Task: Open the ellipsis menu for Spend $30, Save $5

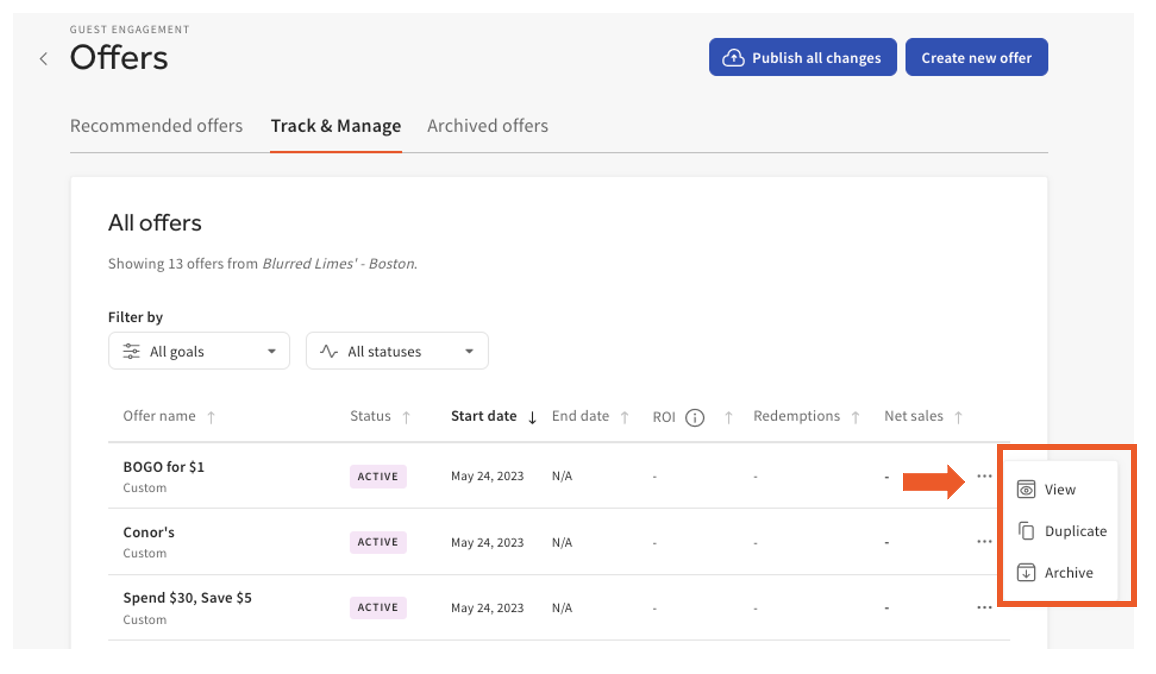Action: [984, 606]
